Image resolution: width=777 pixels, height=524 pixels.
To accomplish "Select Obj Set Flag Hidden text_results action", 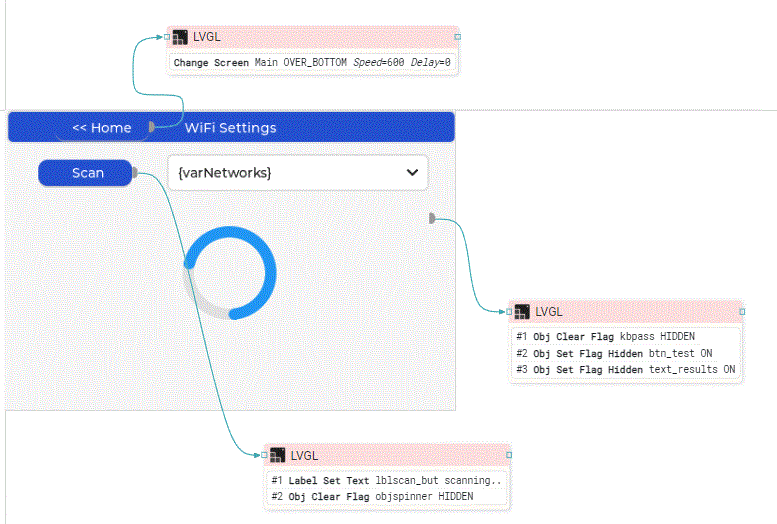I will click(x=625, y=369).
